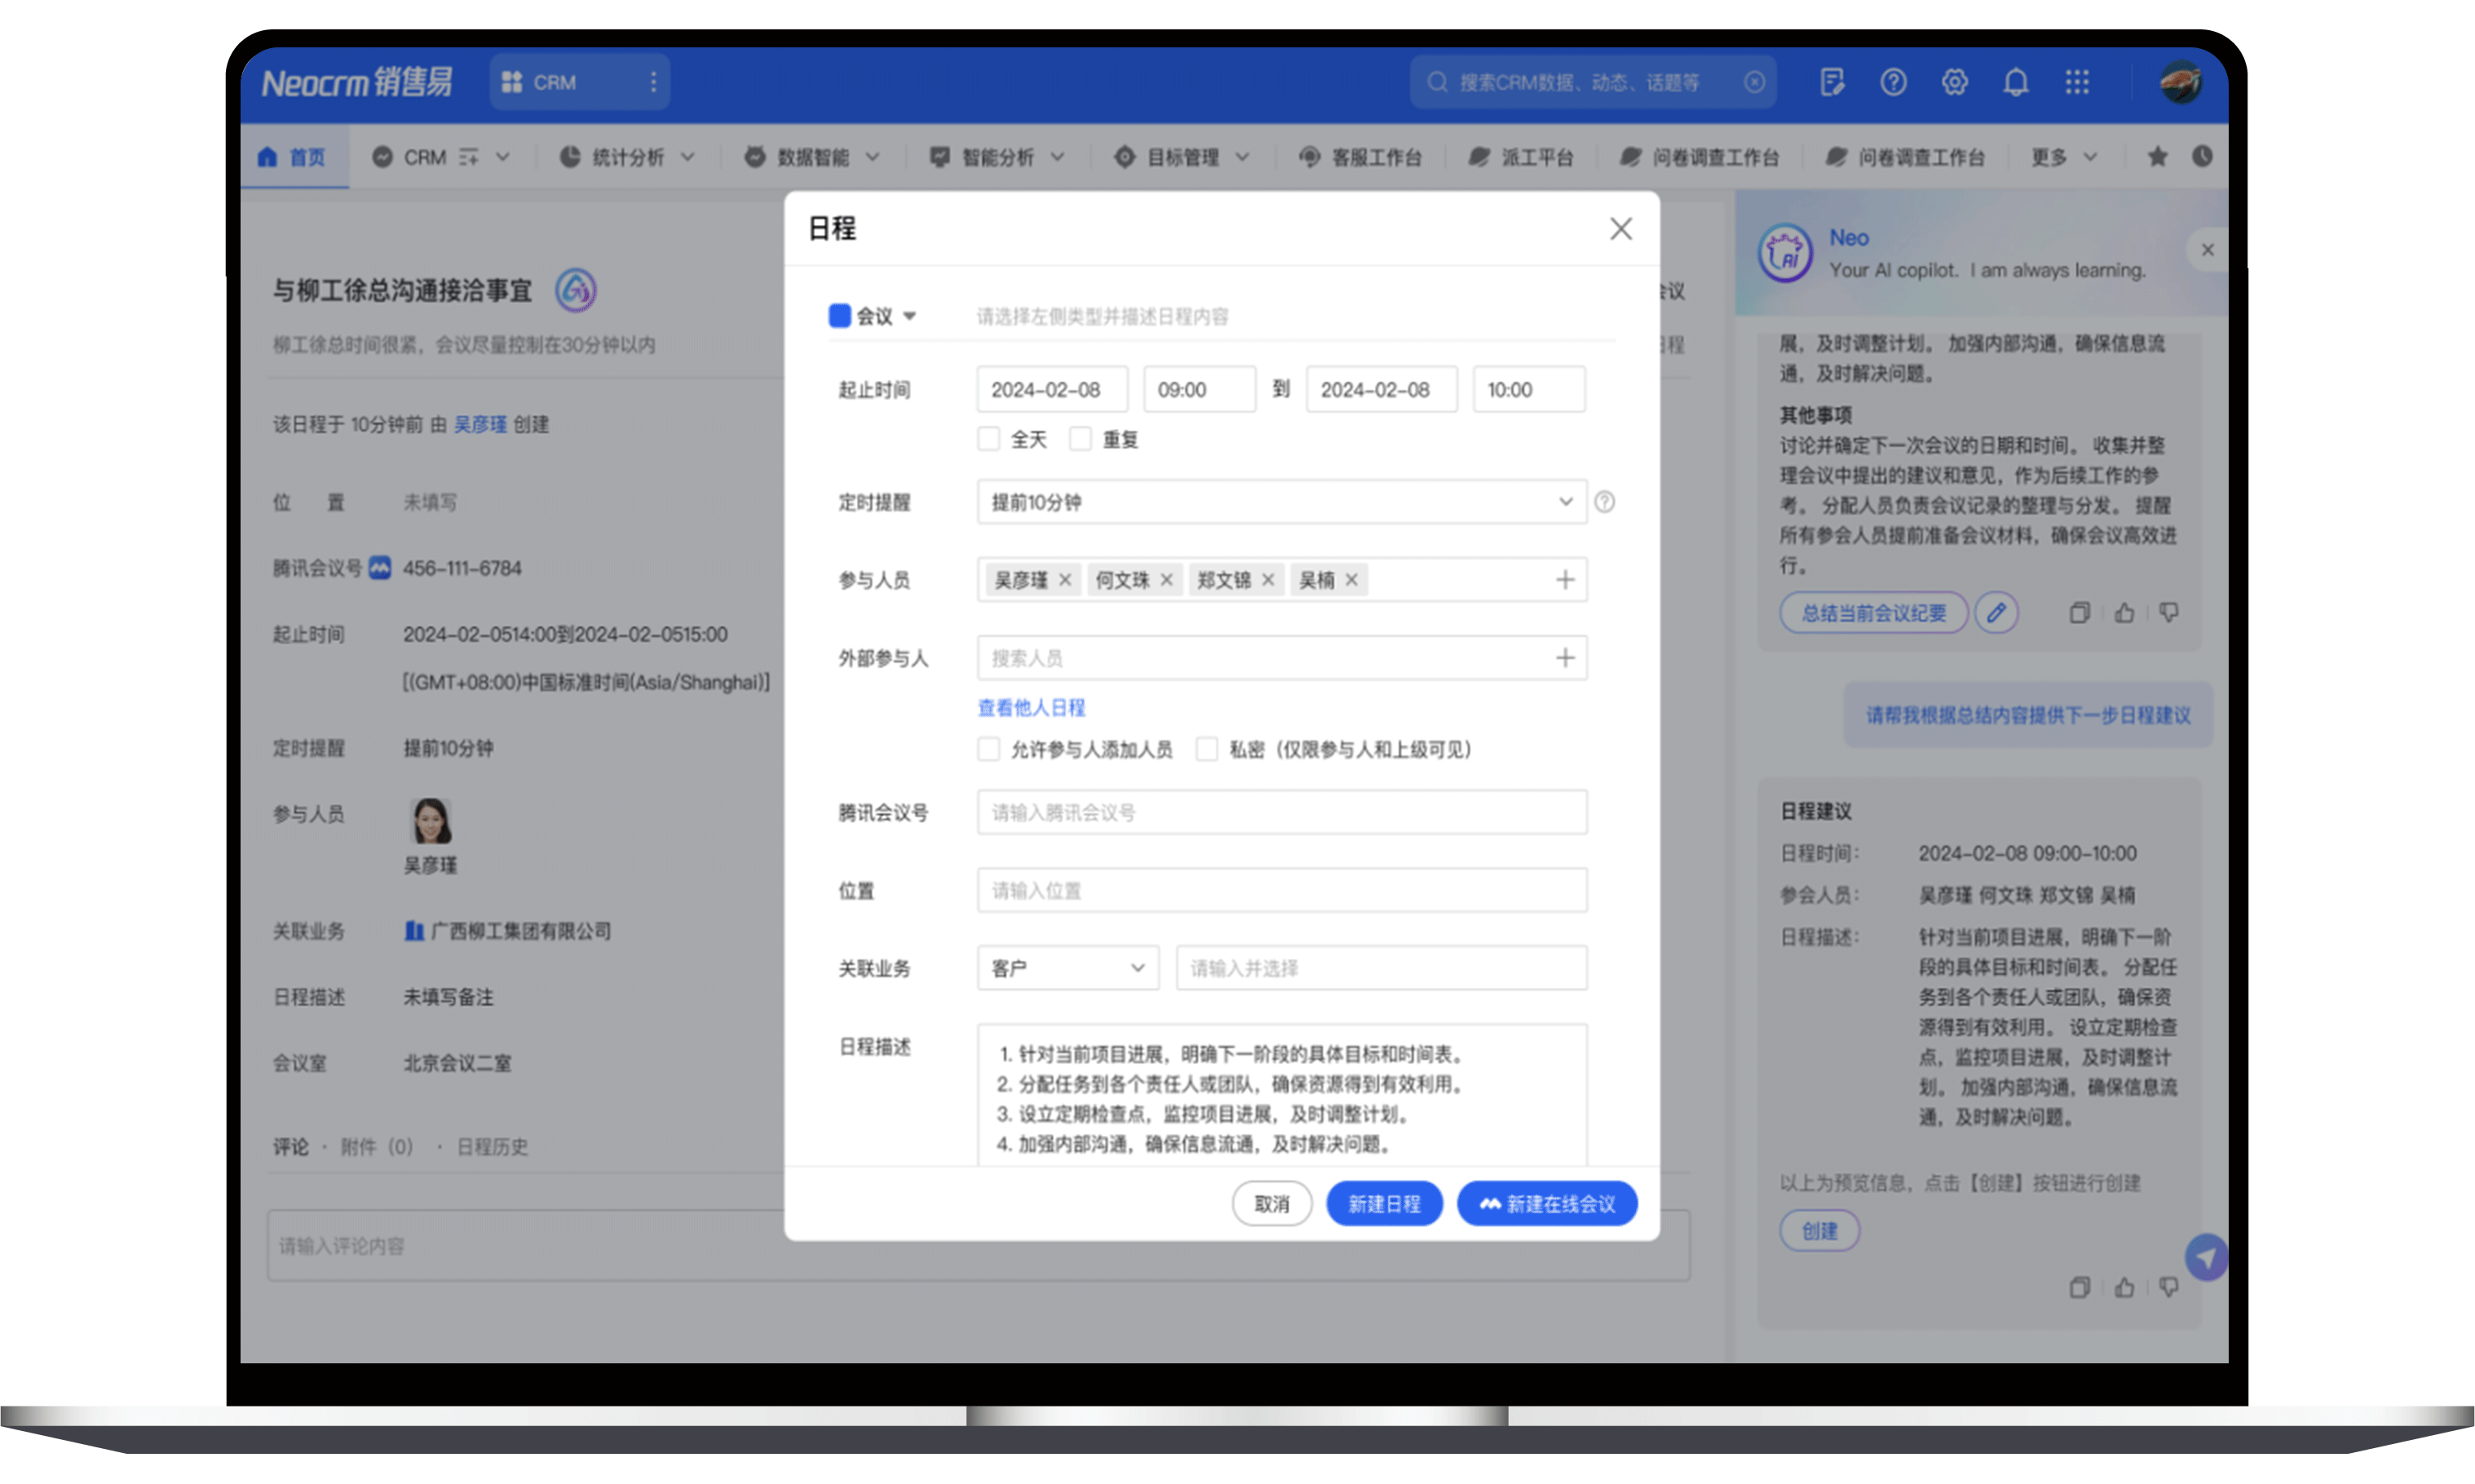The width and height of the screenshot is (2475, 1484).
Task: Click the edit pencil beside 总结当前会议纪要
Action: click(x=1996, y=613)
